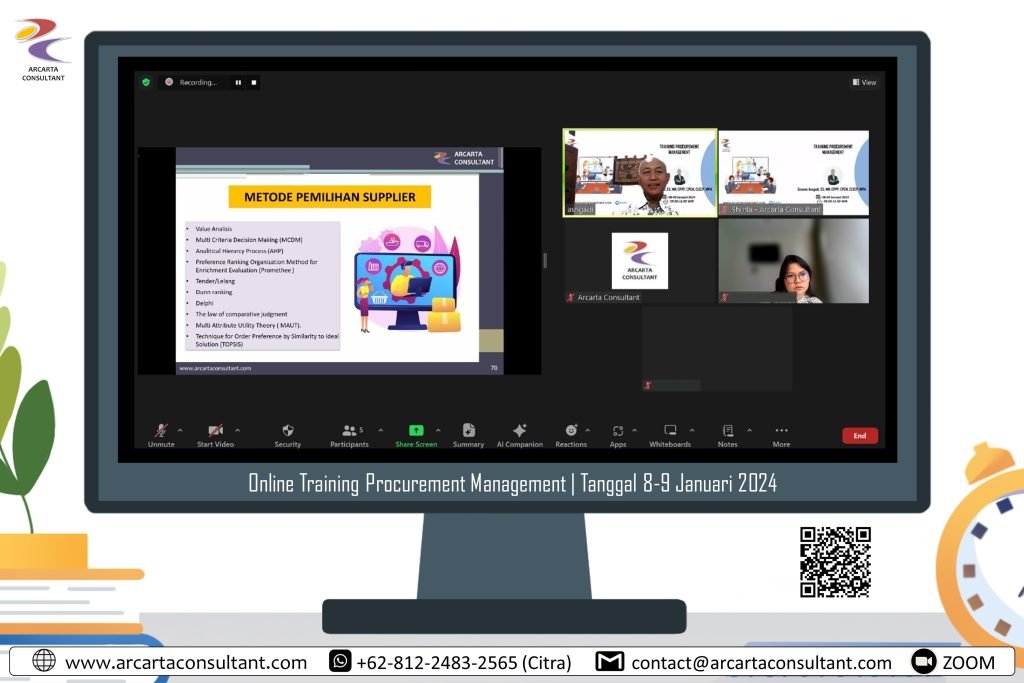The image size is (1024, 683).
Task: Select the Arcarta Consultant logo video tile
Action: 640,260
